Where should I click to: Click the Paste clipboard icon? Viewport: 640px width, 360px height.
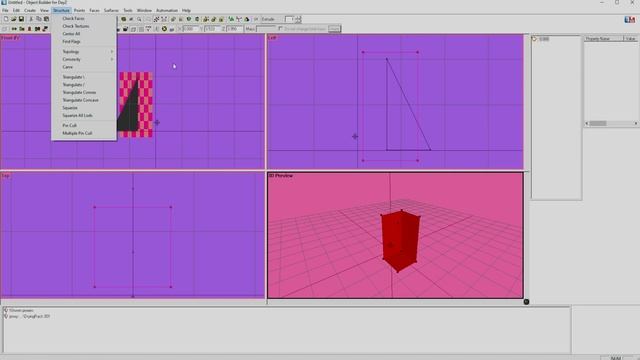point(47,19)
